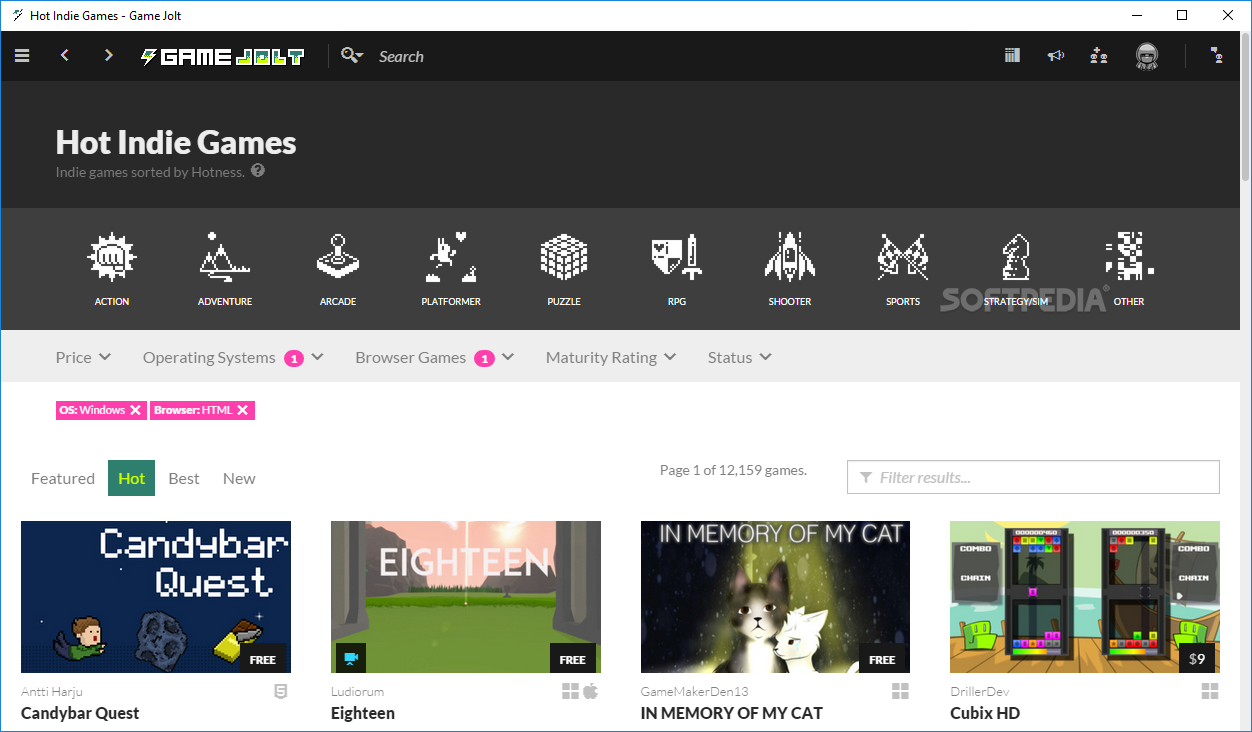Switch to the Featured tab
Image resolution: width=1252 pixels, height=732 pixels.
click(x=63, y=478)
